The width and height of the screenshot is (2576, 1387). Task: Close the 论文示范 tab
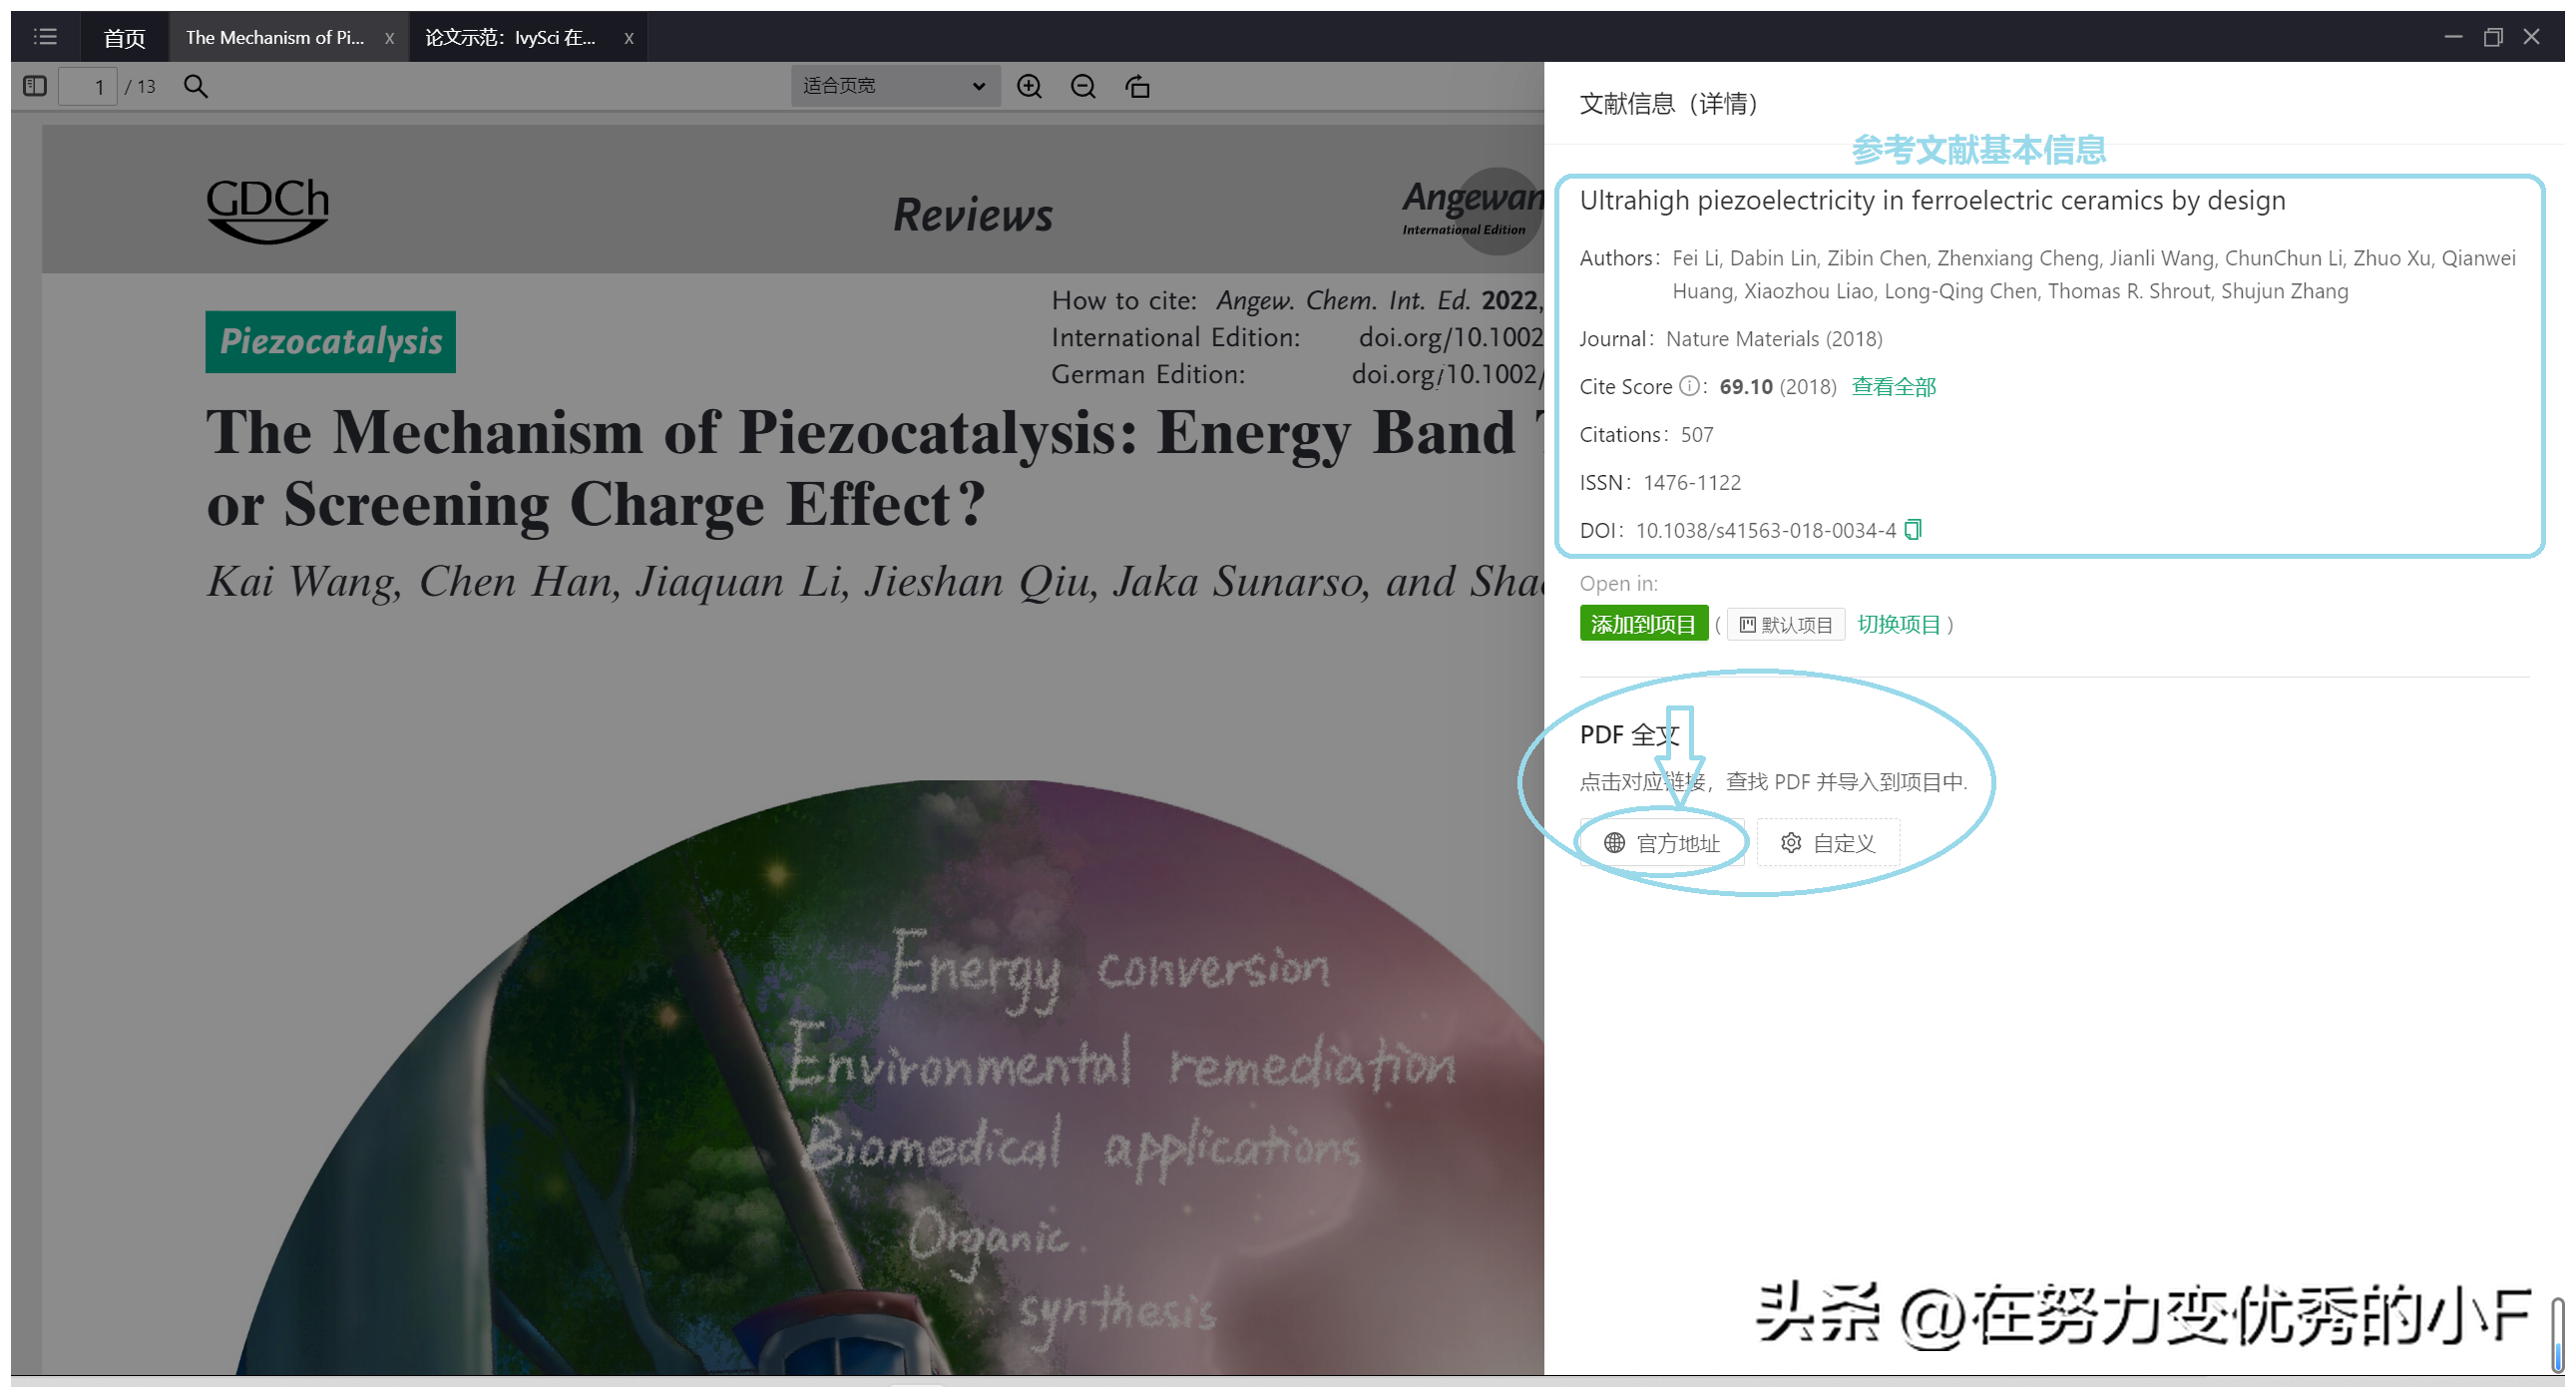coord(629,38)
